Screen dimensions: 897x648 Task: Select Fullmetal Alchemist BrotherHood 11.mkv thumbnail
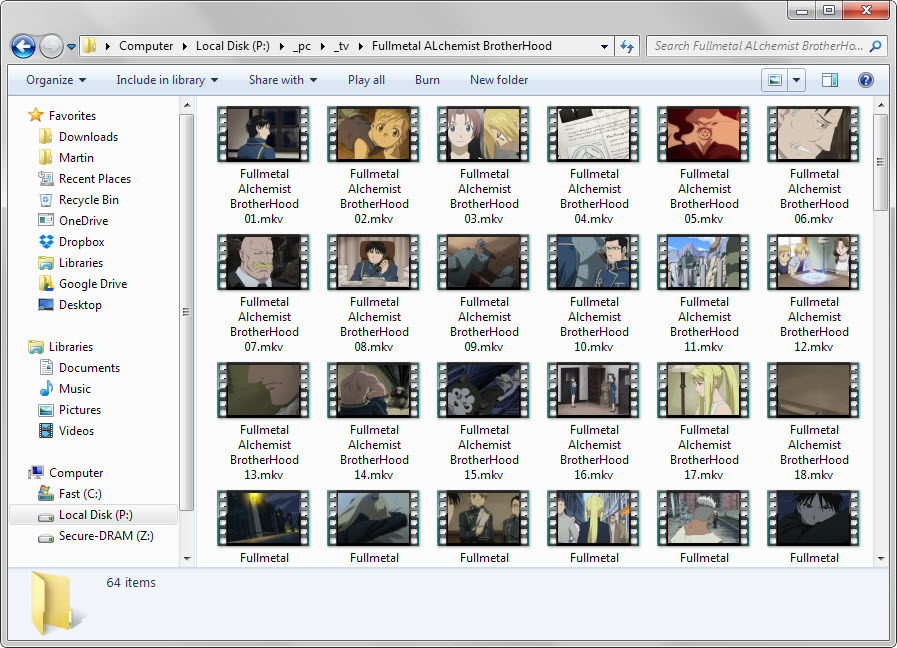click(703, 262)
